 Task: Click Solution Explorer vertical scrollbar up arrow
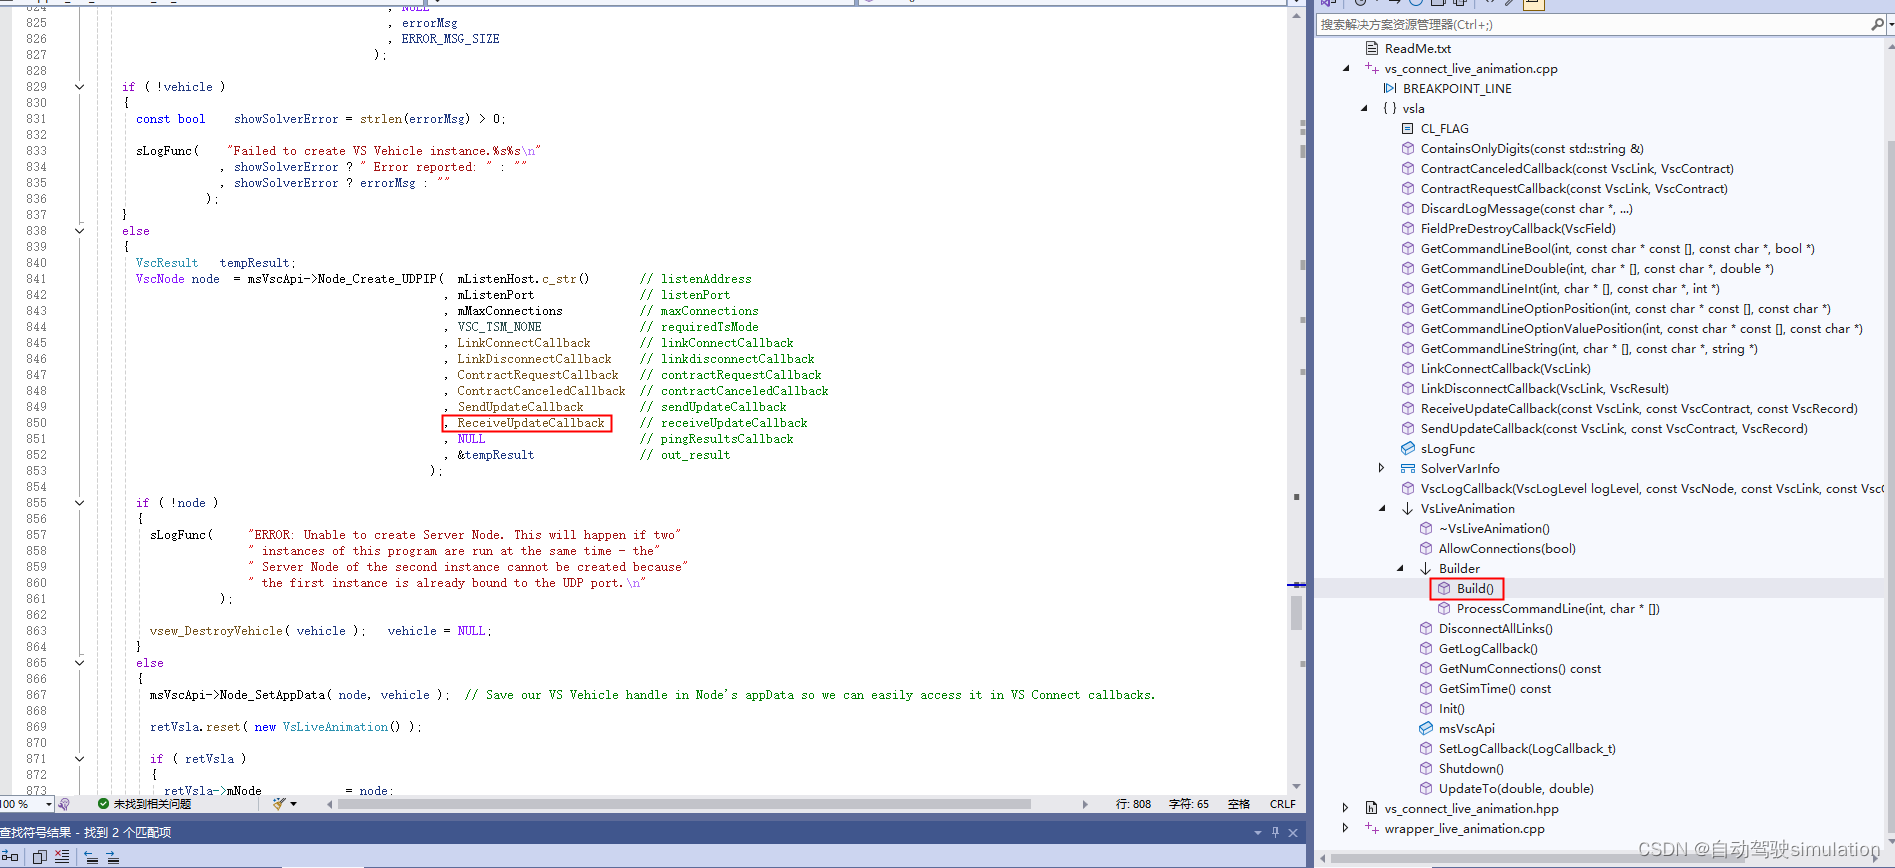coord(1889,45)
